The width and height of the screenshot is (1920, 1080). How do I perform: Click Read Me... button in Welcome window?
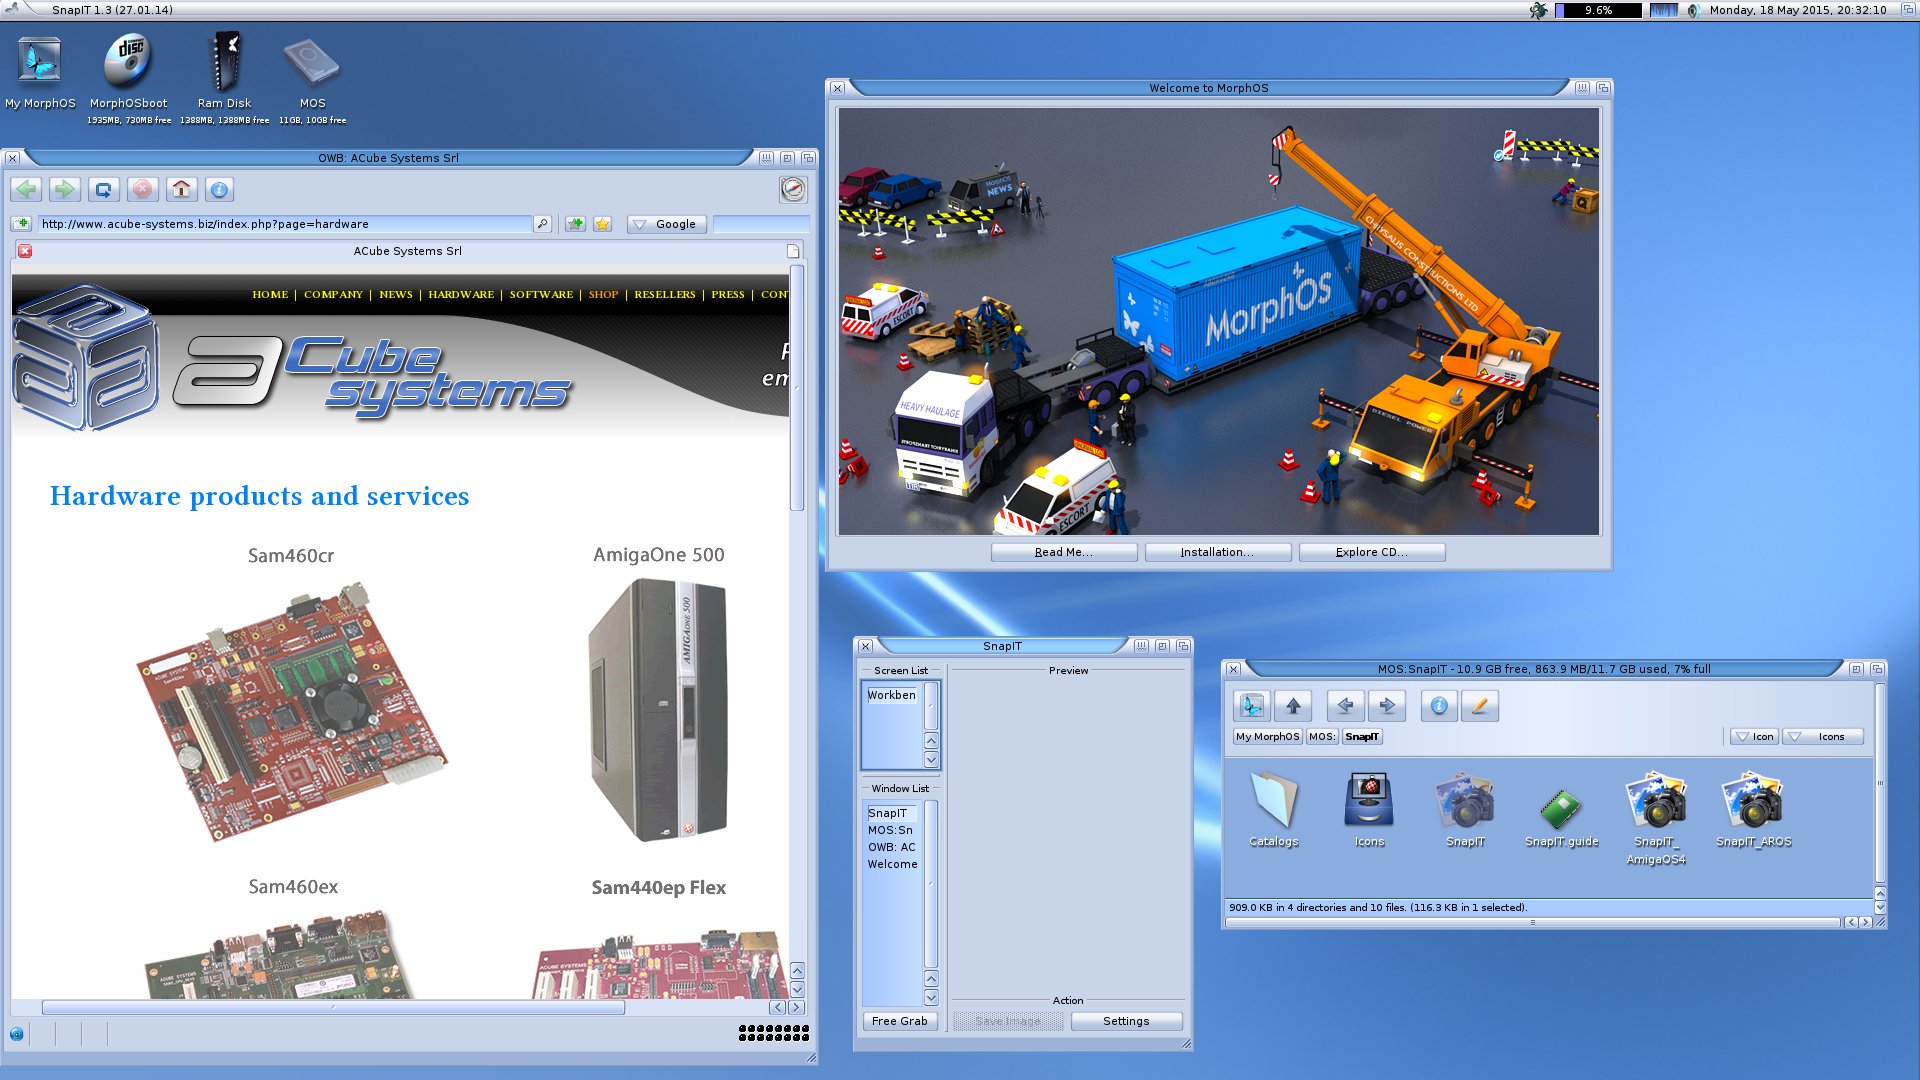1063,552
